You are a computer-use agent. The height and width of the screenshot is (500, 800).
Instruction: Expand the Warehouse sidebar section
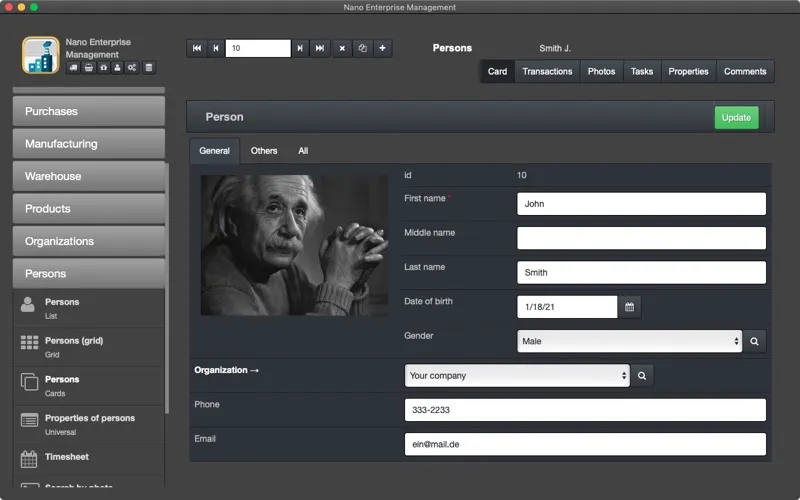[89, 177]
